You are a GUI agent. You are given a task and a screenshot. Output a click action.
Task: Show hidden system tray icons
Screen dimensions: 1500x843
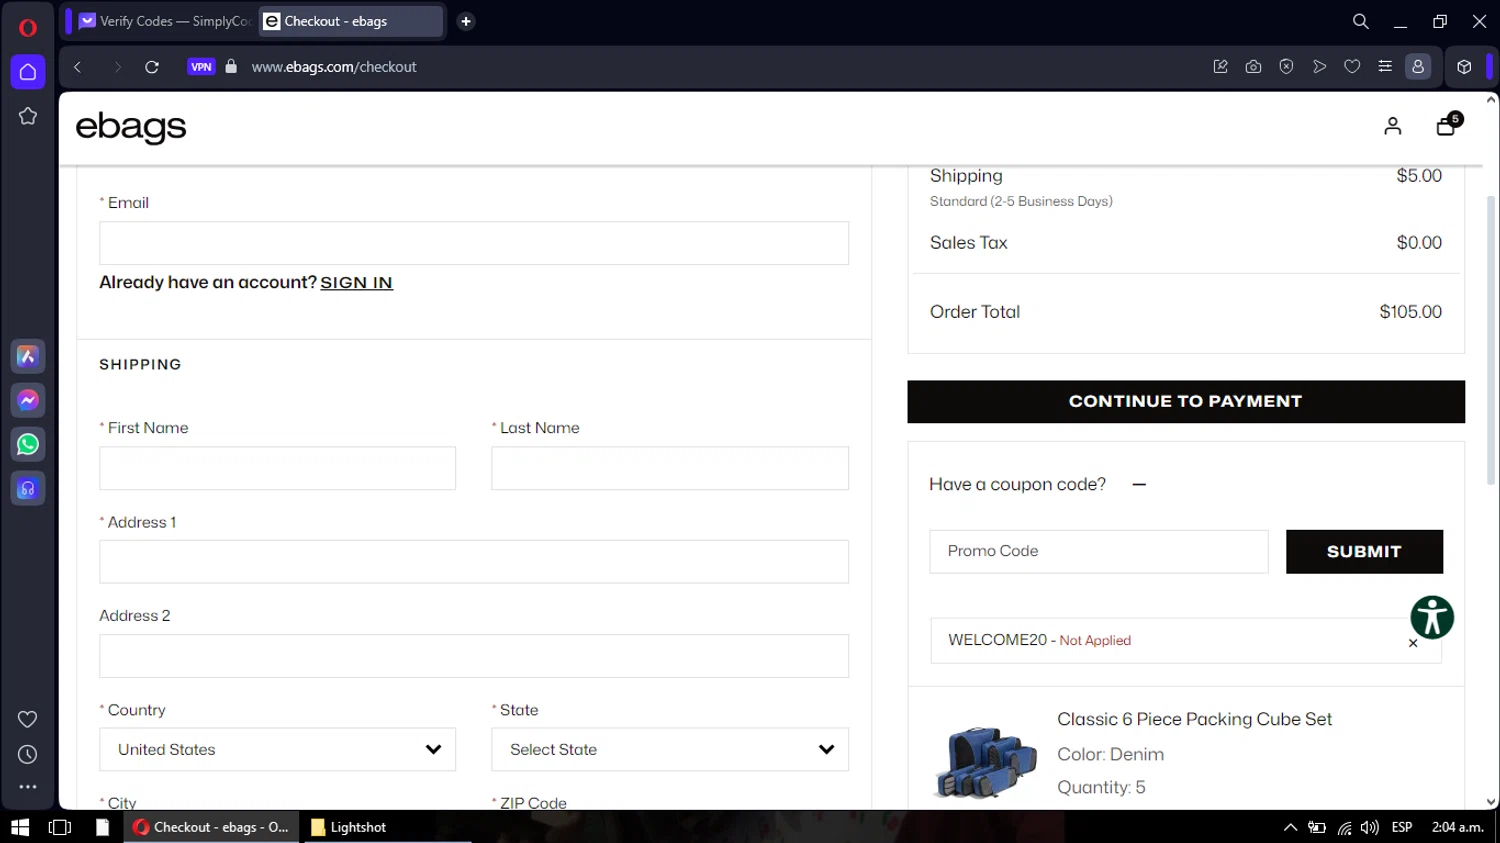1290,827
